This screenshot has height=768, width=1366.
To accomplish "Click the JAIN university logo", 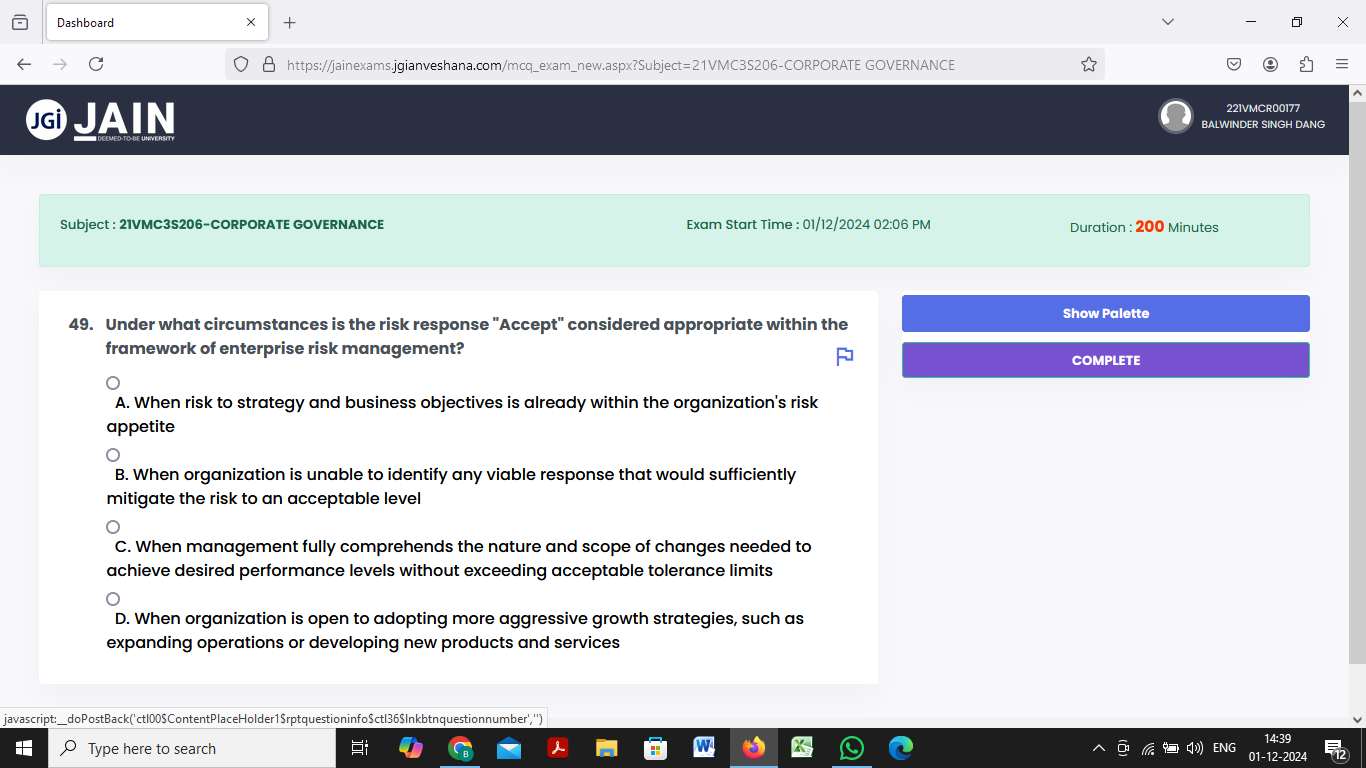I will pos(100,119).
